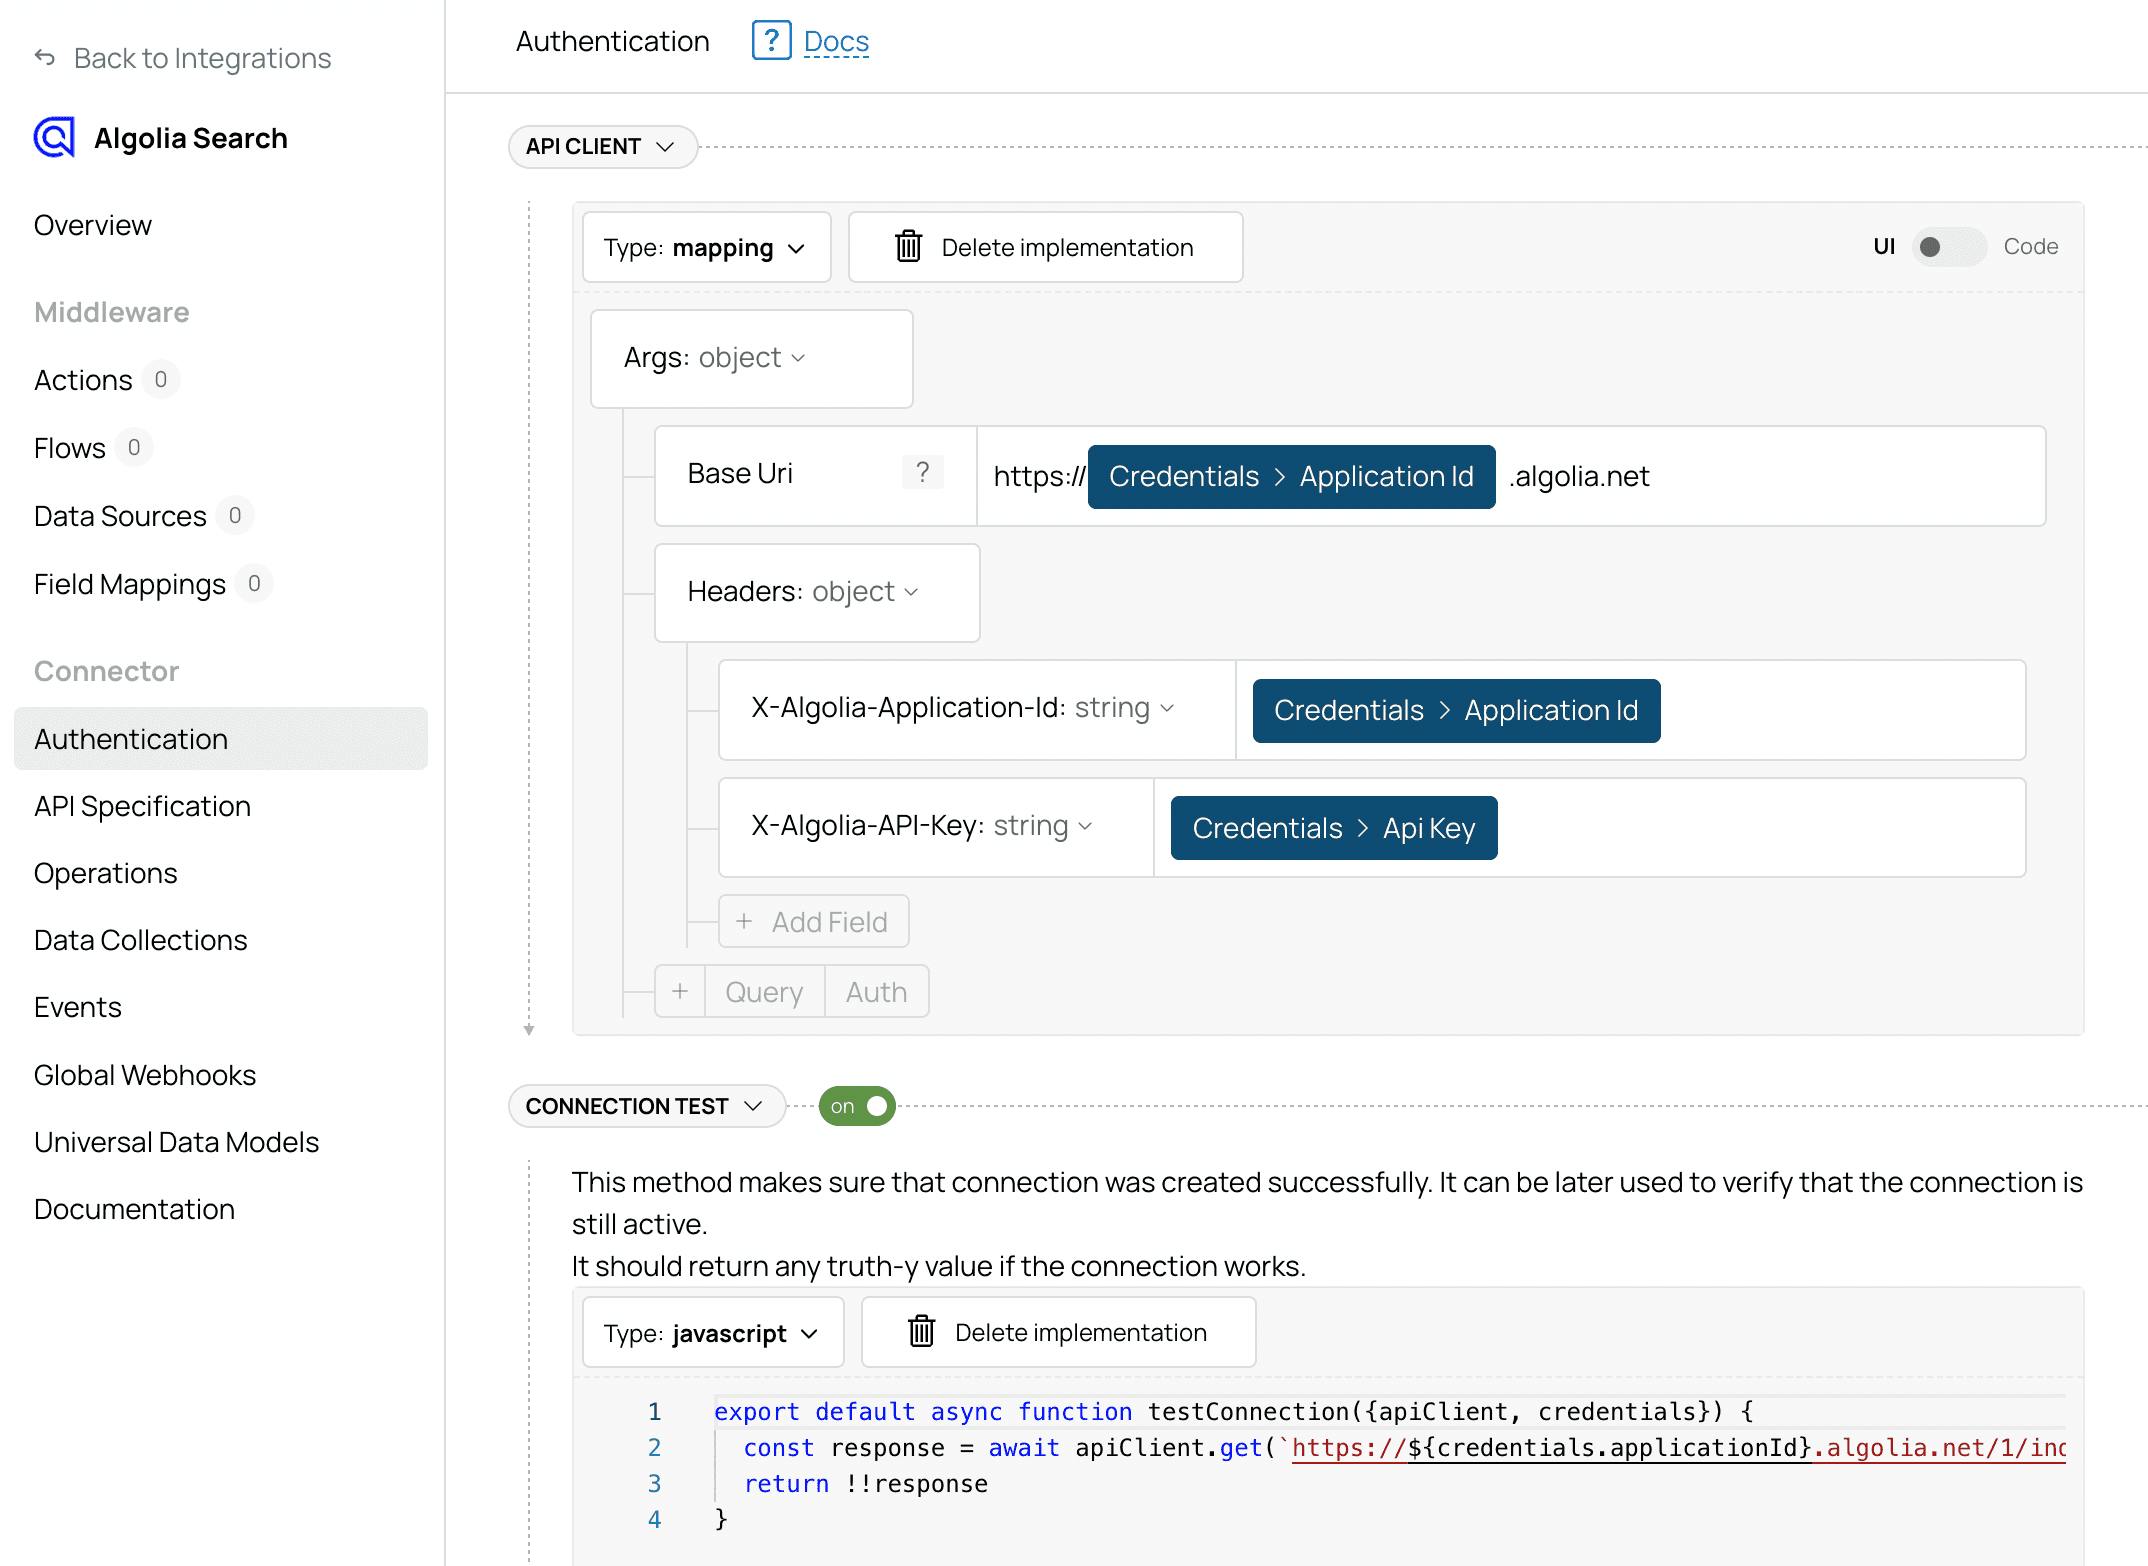Open the Type: mapping dropdown

point(706,248)
